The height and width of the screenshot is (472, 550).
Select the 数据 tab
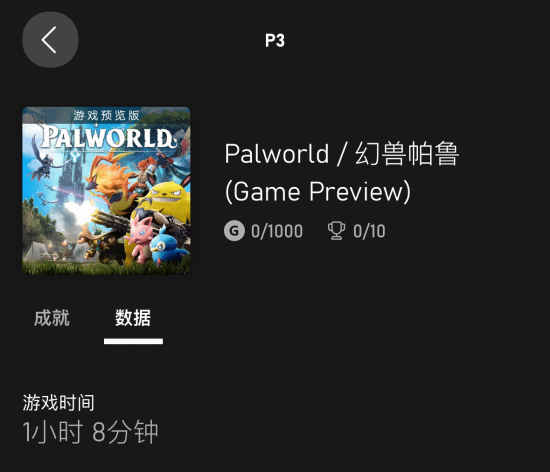pos(133,318)
